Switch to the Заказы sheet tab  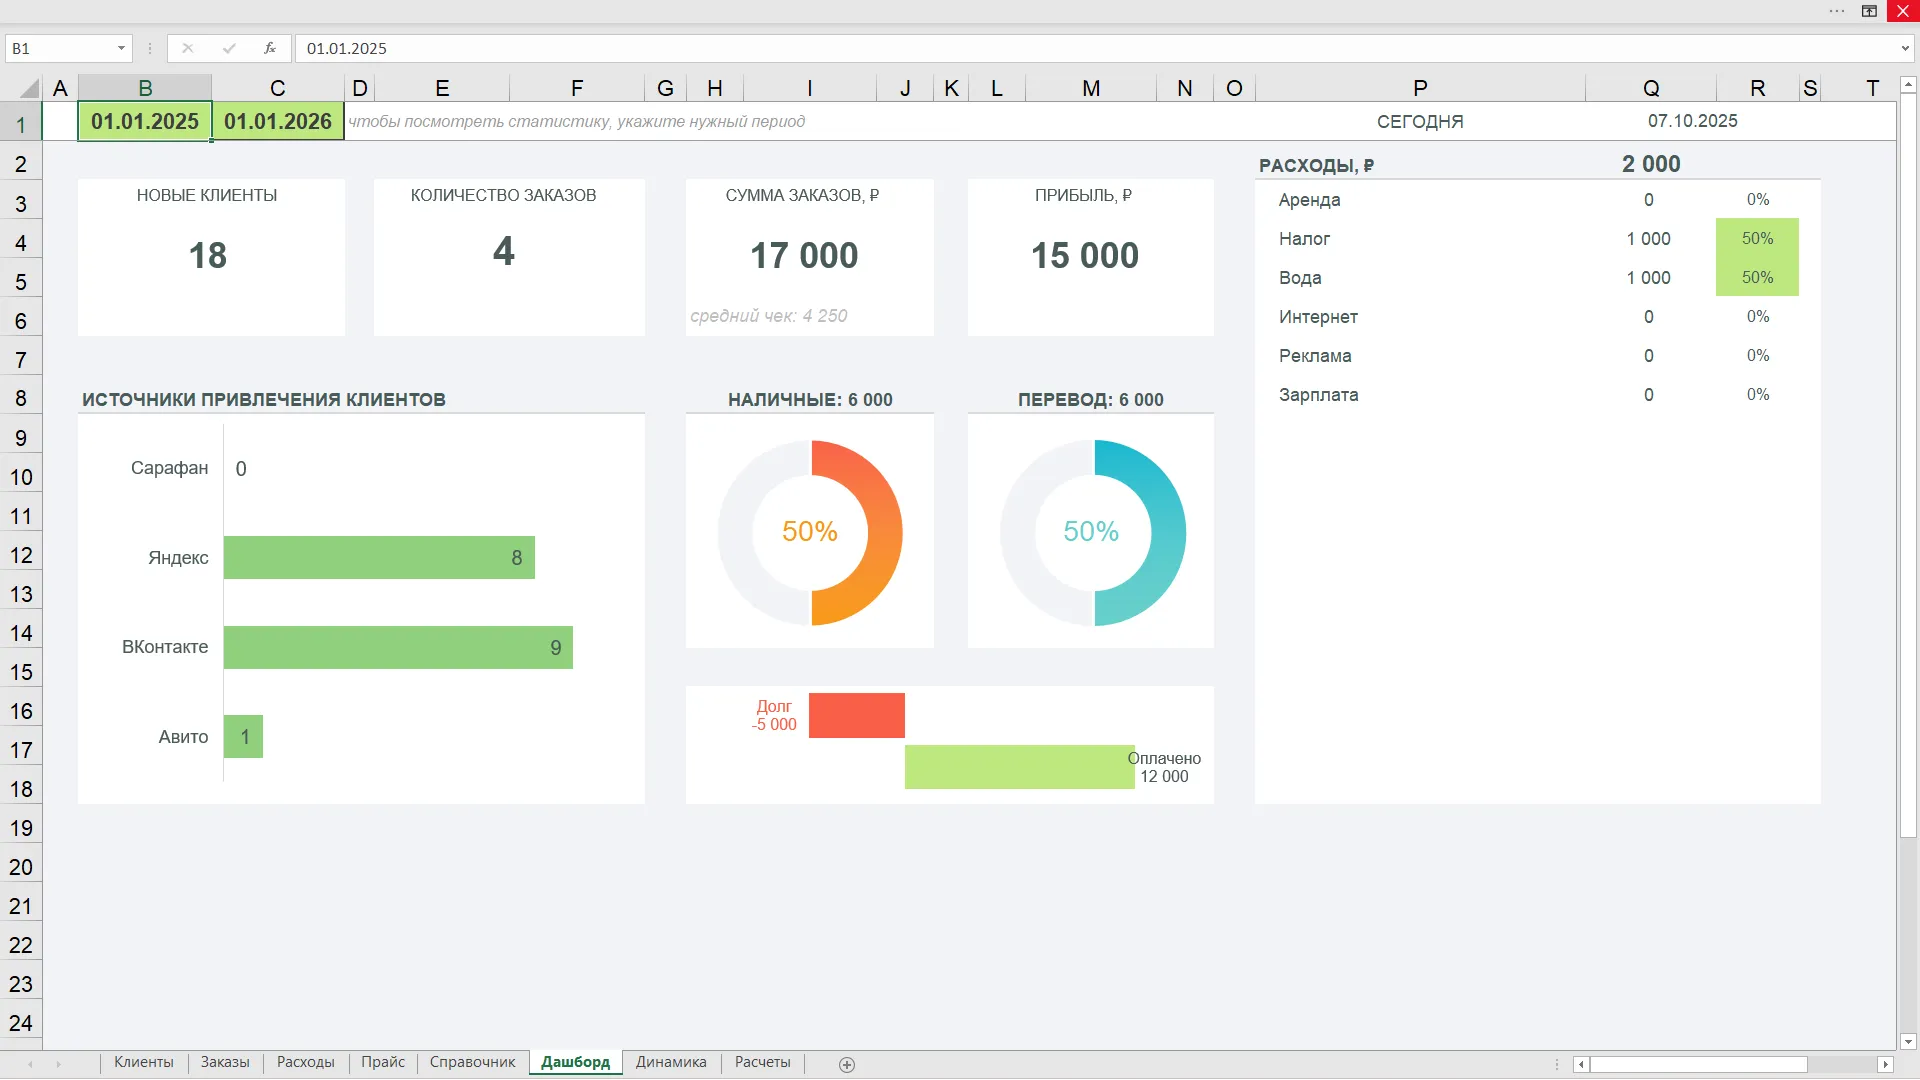225,1062
